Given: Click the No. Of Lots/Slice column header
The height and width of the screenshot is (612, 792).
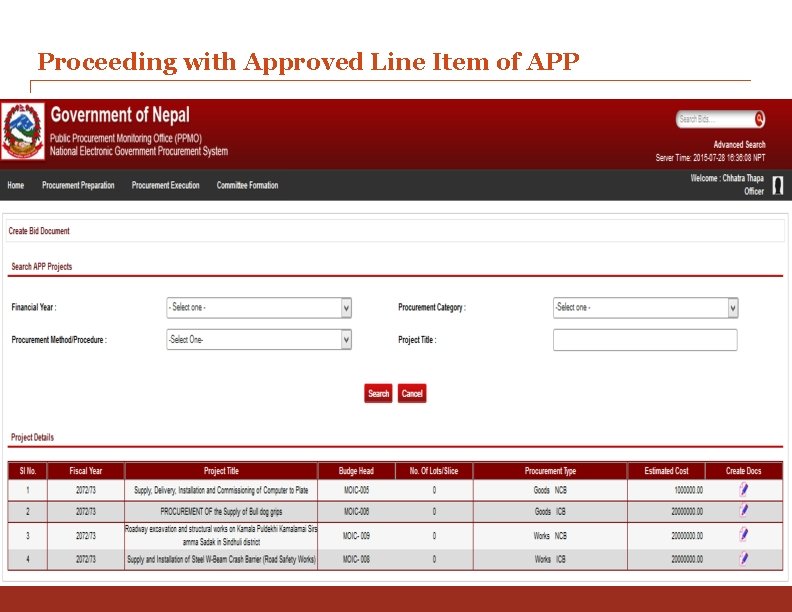Looking at the screenshot, I should click(434, 471).
